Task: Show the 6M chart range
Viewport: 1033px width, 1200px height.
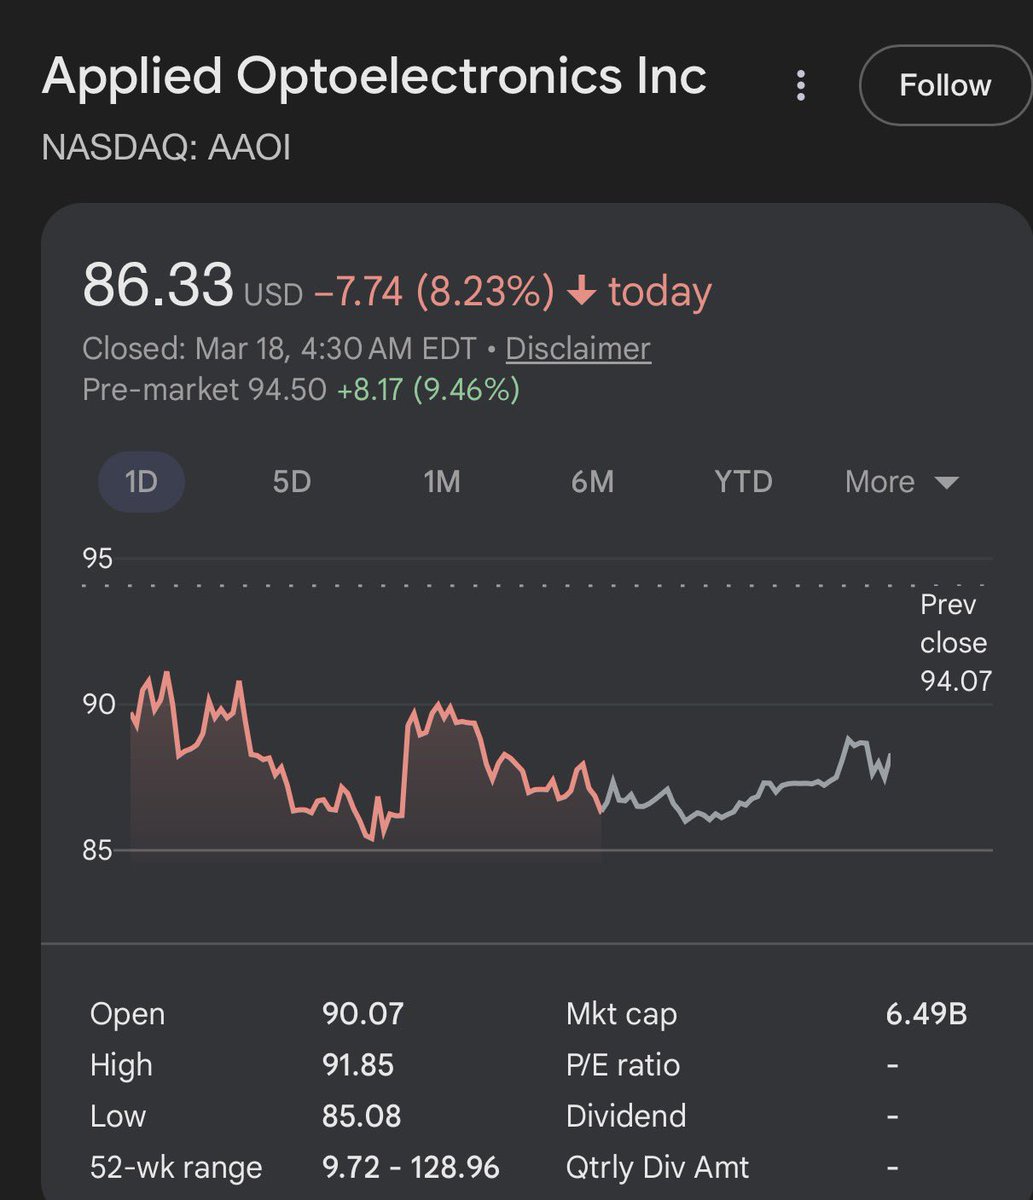Action: (x=592, y=482)
